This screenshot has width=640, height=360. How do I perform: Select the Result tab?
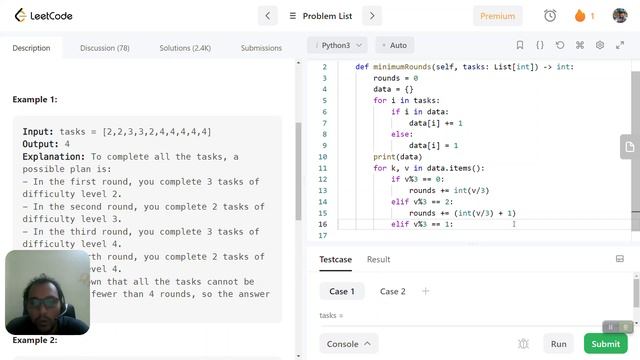point(378,260)
